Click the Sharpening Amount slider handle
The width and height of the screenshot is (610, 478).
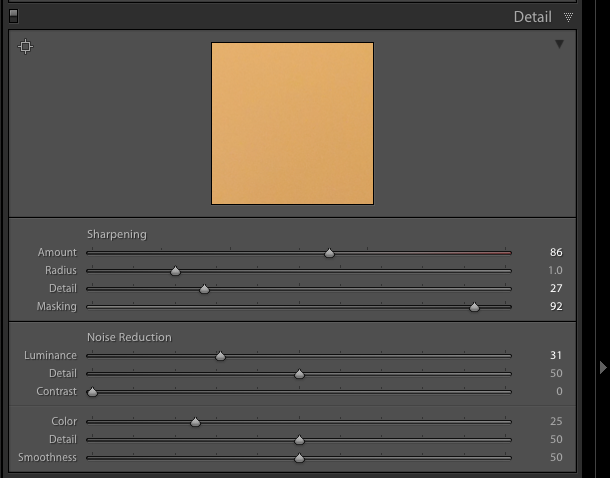point(330,253)
